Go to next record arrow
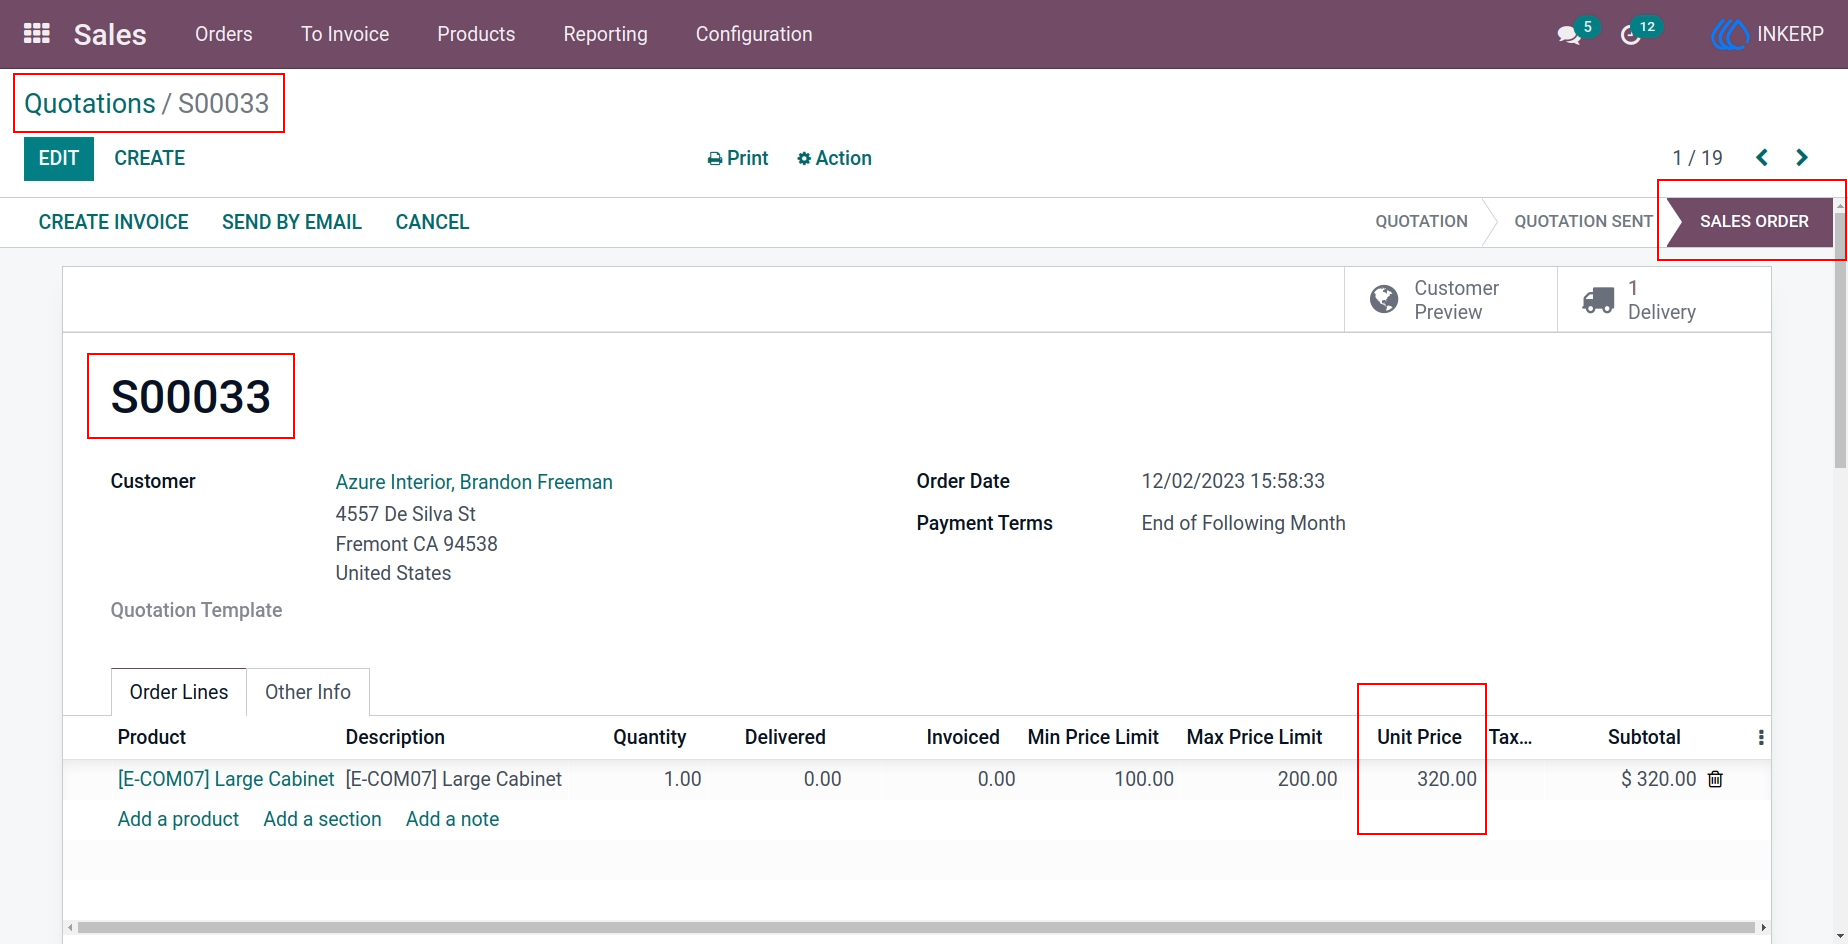This screenshot has height=944, width=1848. [1802, 158]
